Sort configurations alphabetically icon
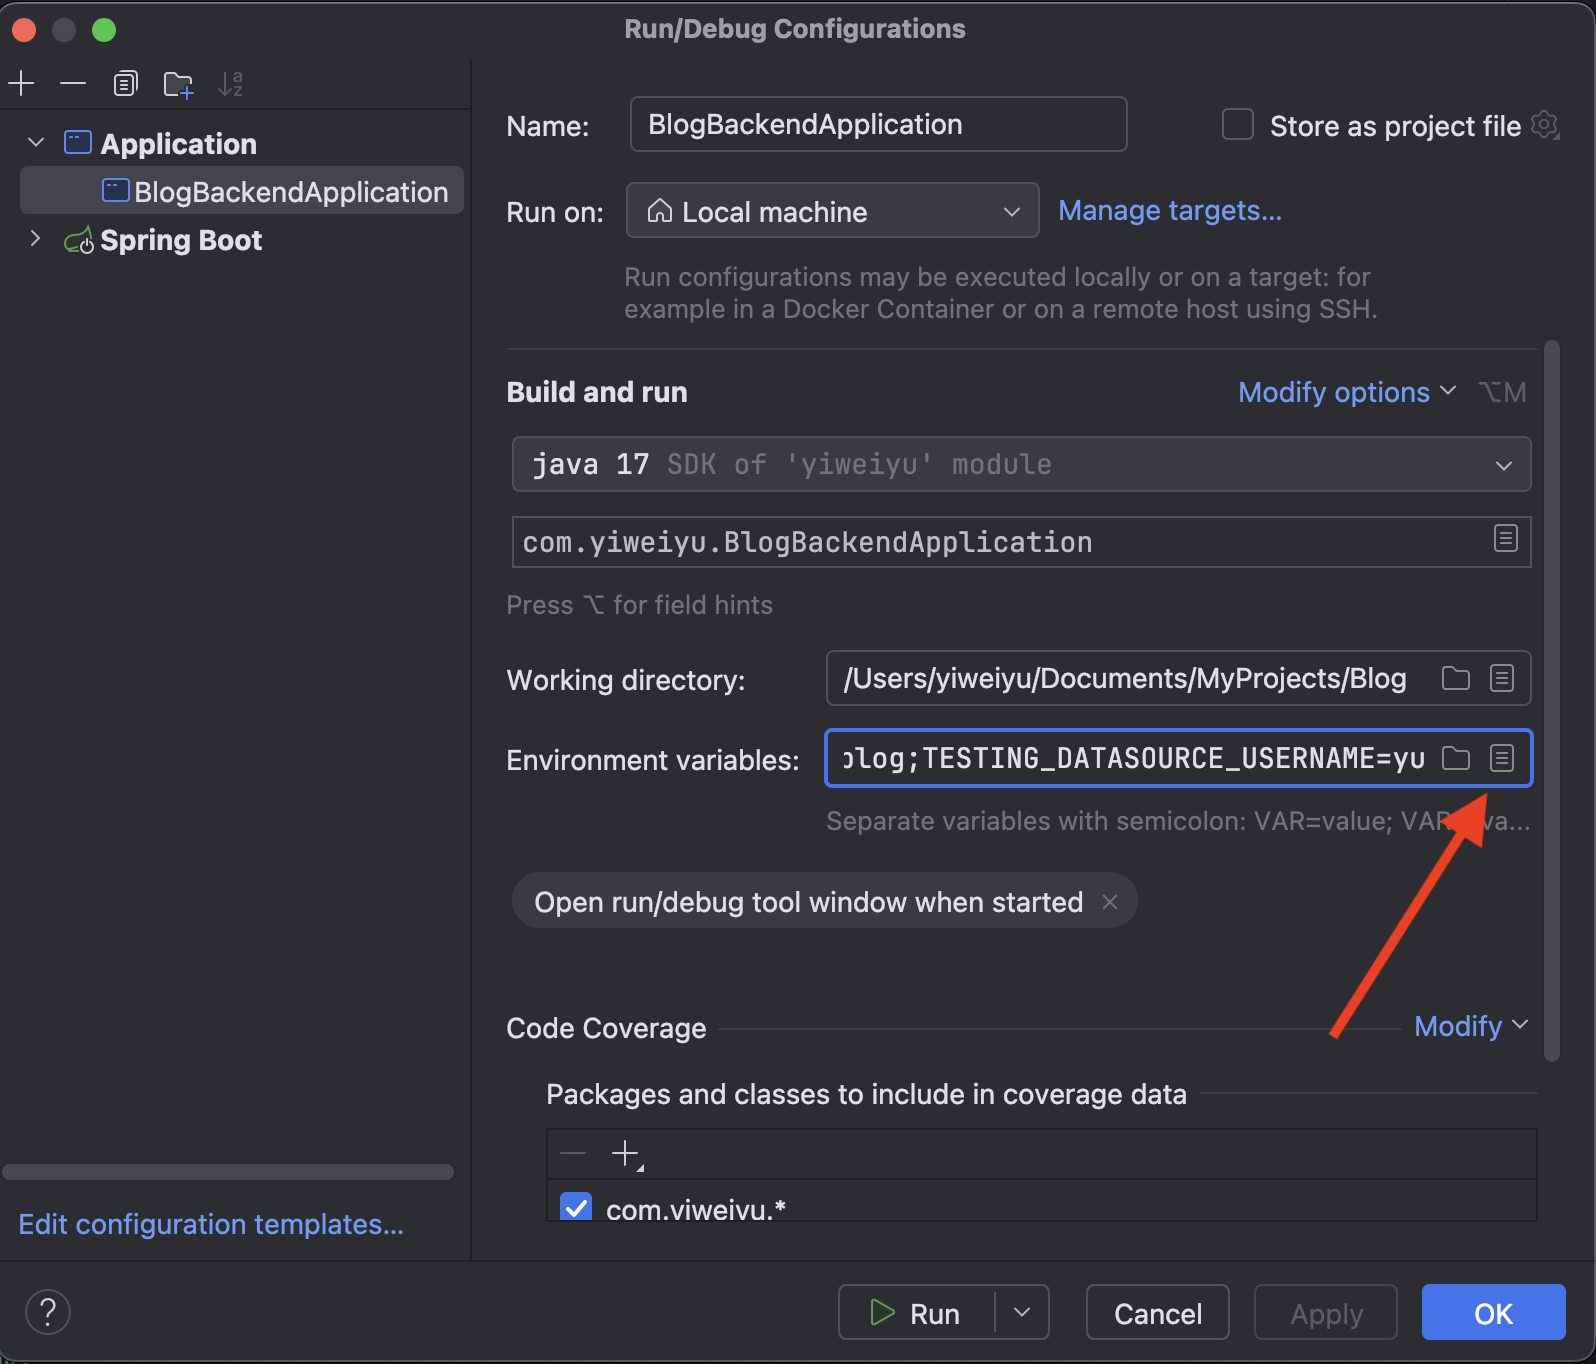This screenshot has width=1596, height=1364. [230, 84]
